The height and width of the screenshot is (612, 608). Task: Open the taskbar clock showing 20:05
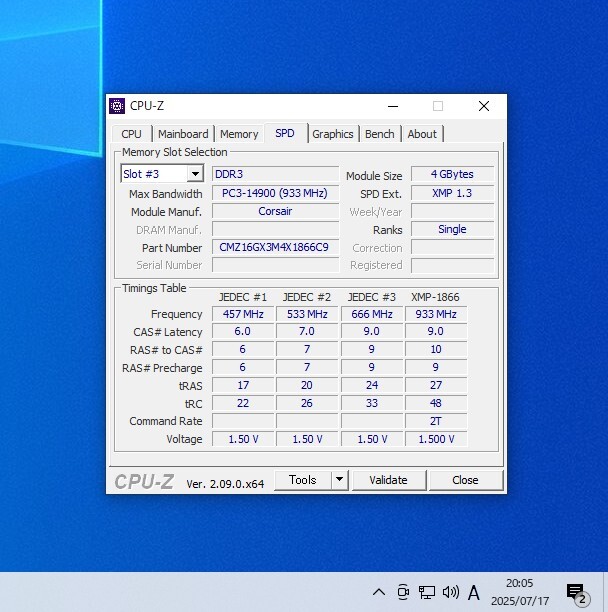point(520,592)
